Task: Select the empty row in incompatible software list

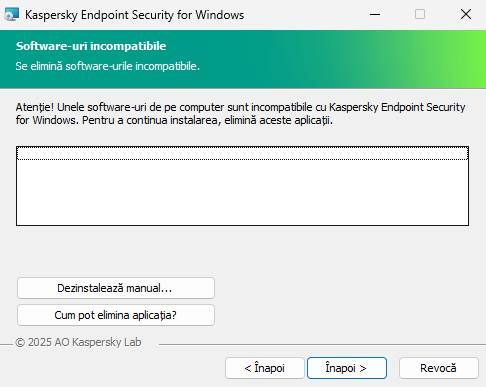Action: [x=242, y=153]
